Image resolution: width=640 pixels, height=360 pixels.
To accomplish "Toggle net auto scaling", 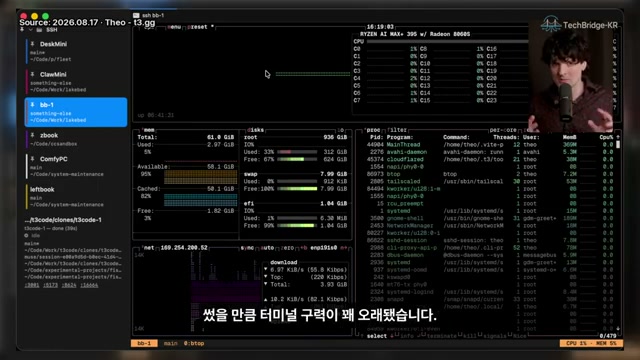I will [267, 248].
